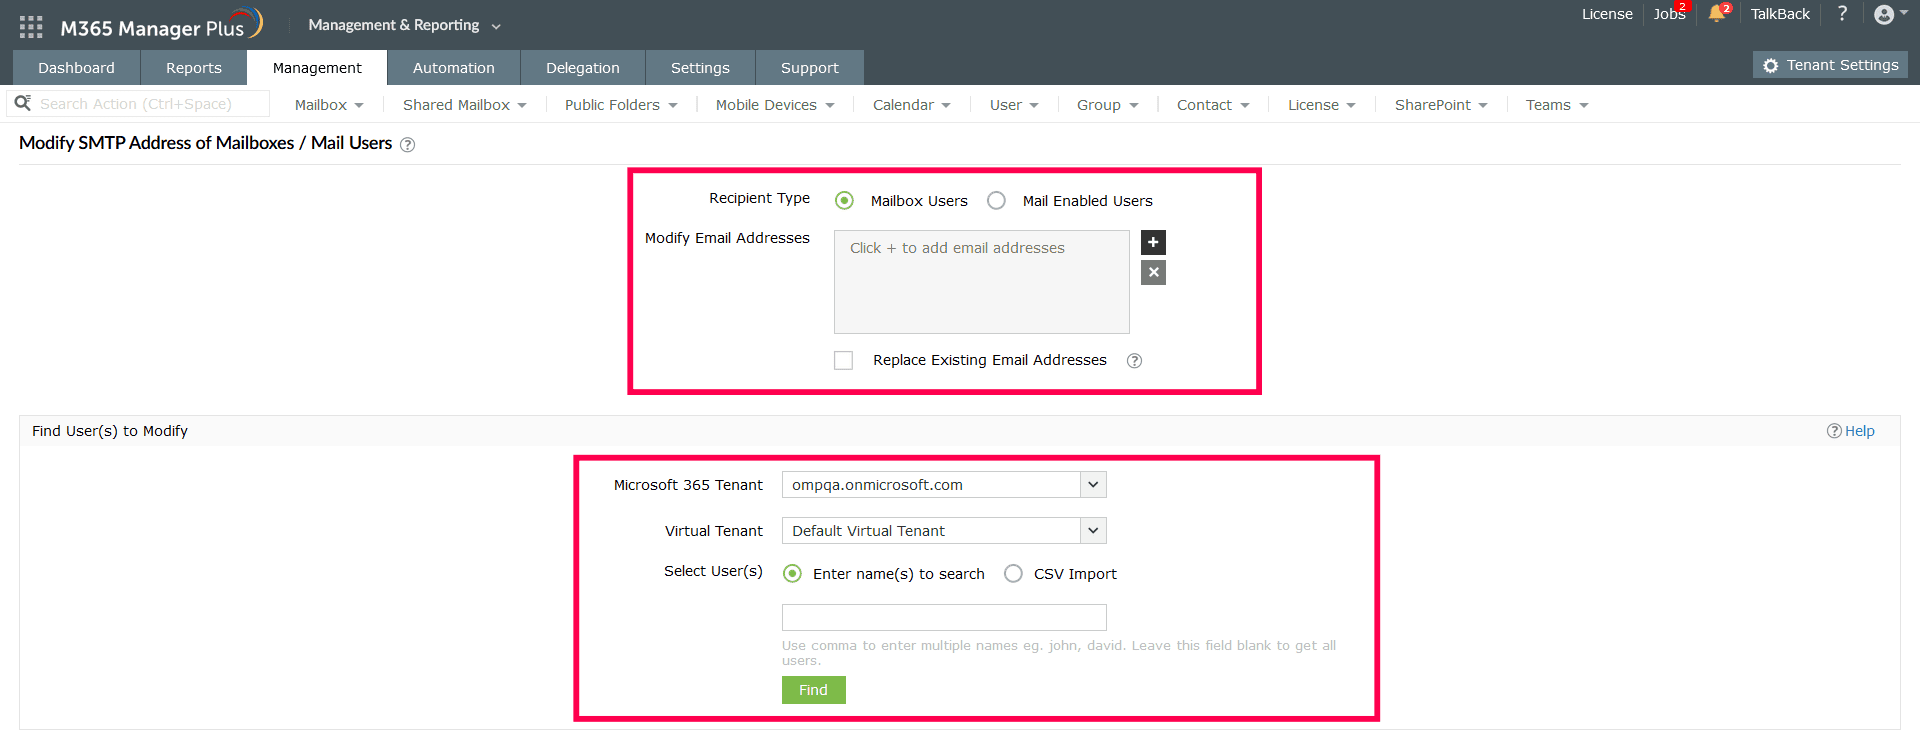Viewport: 1920px width, 736px height.
Task: Tick the Replace Existing Email Addresses checkbox
Action: coord(844,360)
